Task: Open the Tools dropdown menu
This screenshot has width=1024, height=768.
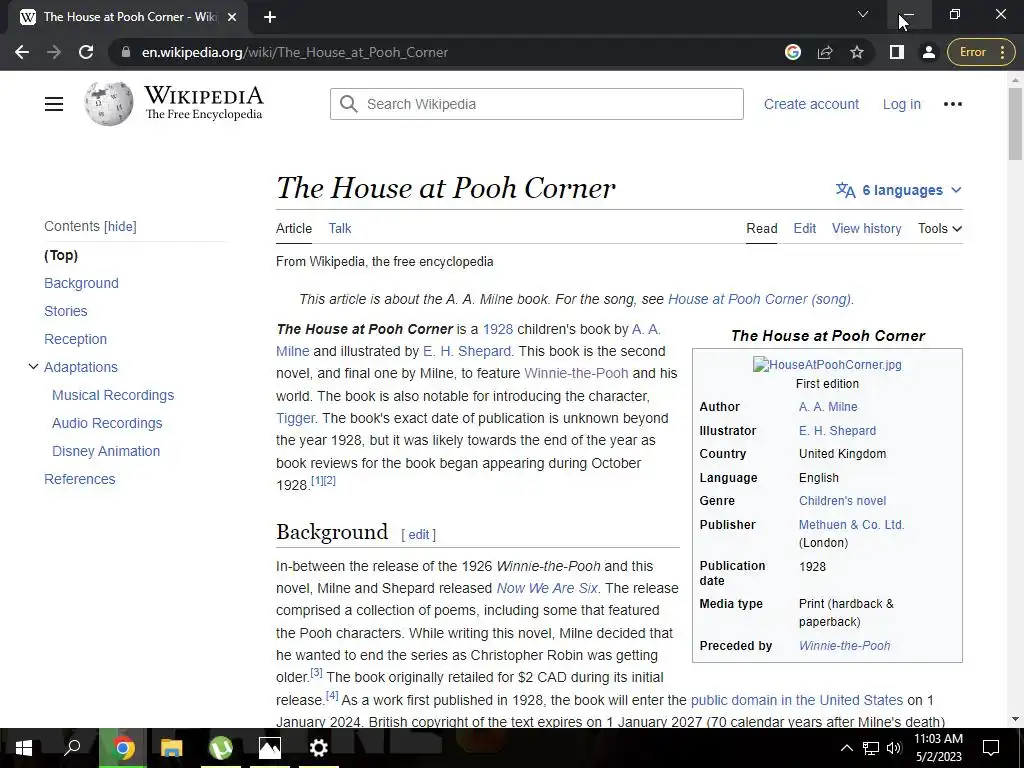Action: click(940, 229)
